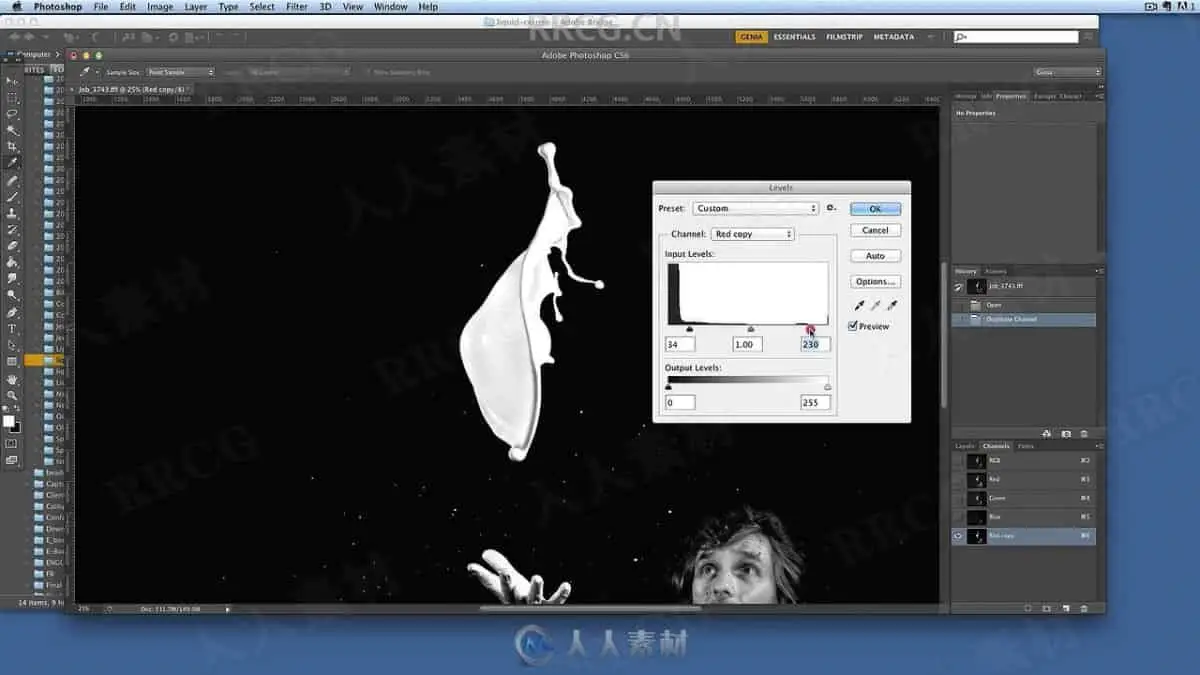Select the Type tool
The width and height of the screenshot is (1200, 675).
point(12,328)
